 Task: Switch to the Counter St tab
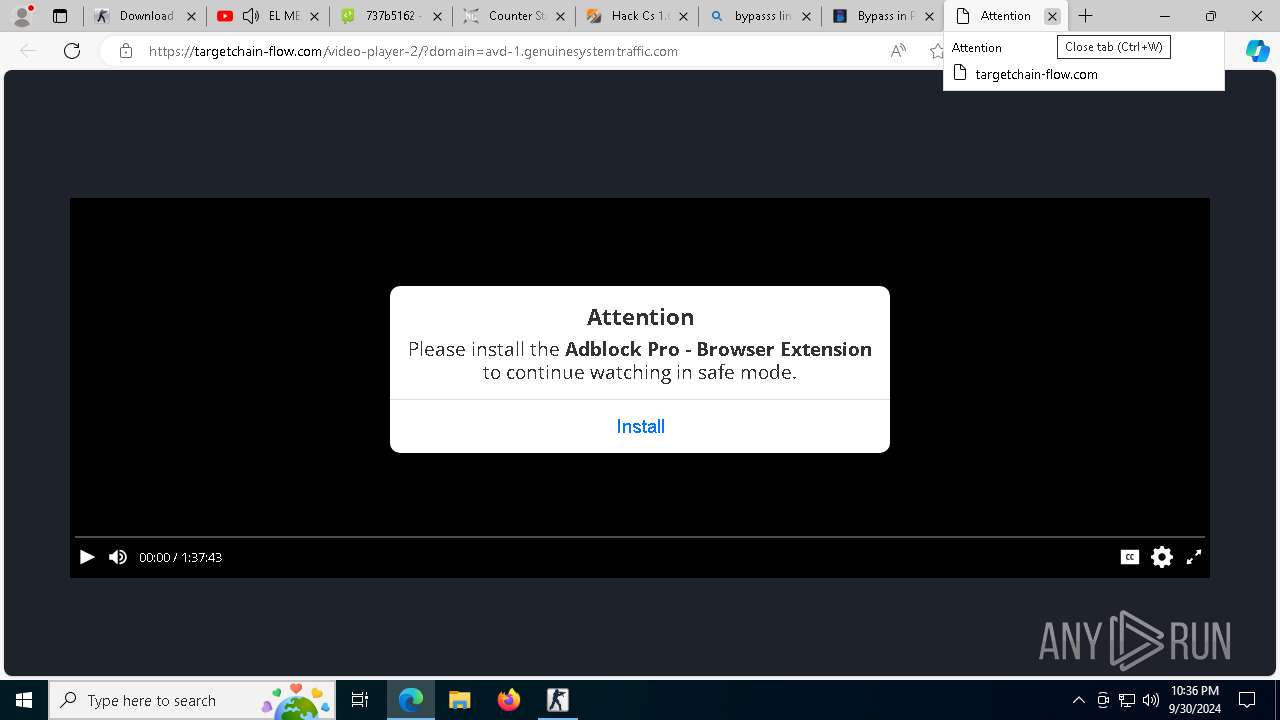pyautogui.click(x=514, y=16)
